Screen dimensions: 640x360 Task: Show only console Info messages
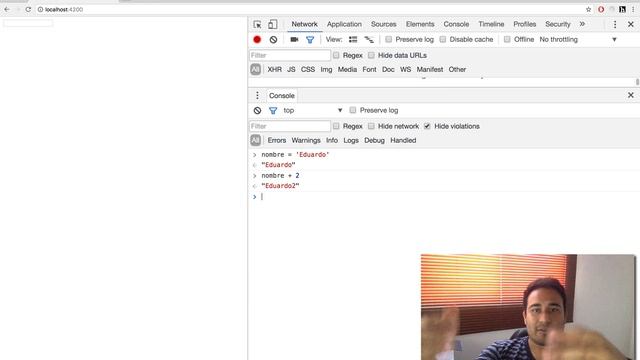(x=332, y=140)
